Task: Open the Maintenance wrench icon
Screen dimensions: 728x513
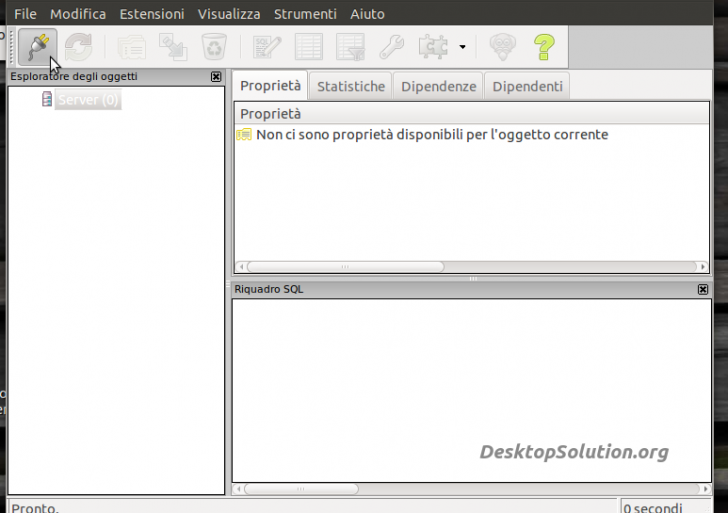Action: (391, 47)
